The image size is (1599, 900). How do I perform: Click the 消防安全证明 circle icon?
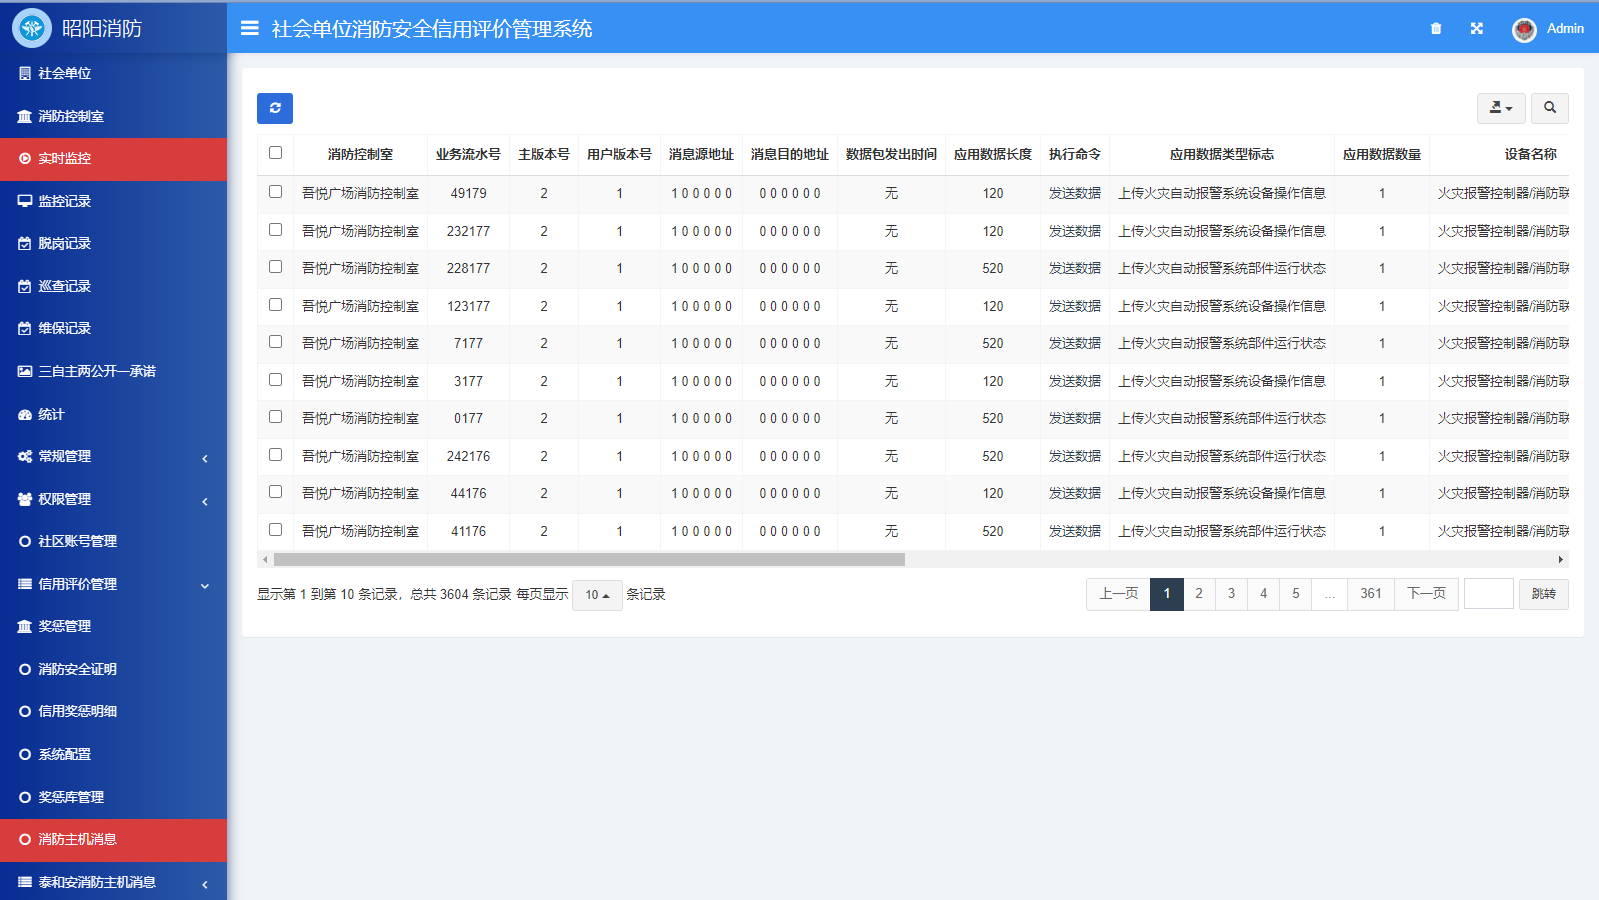25,669
